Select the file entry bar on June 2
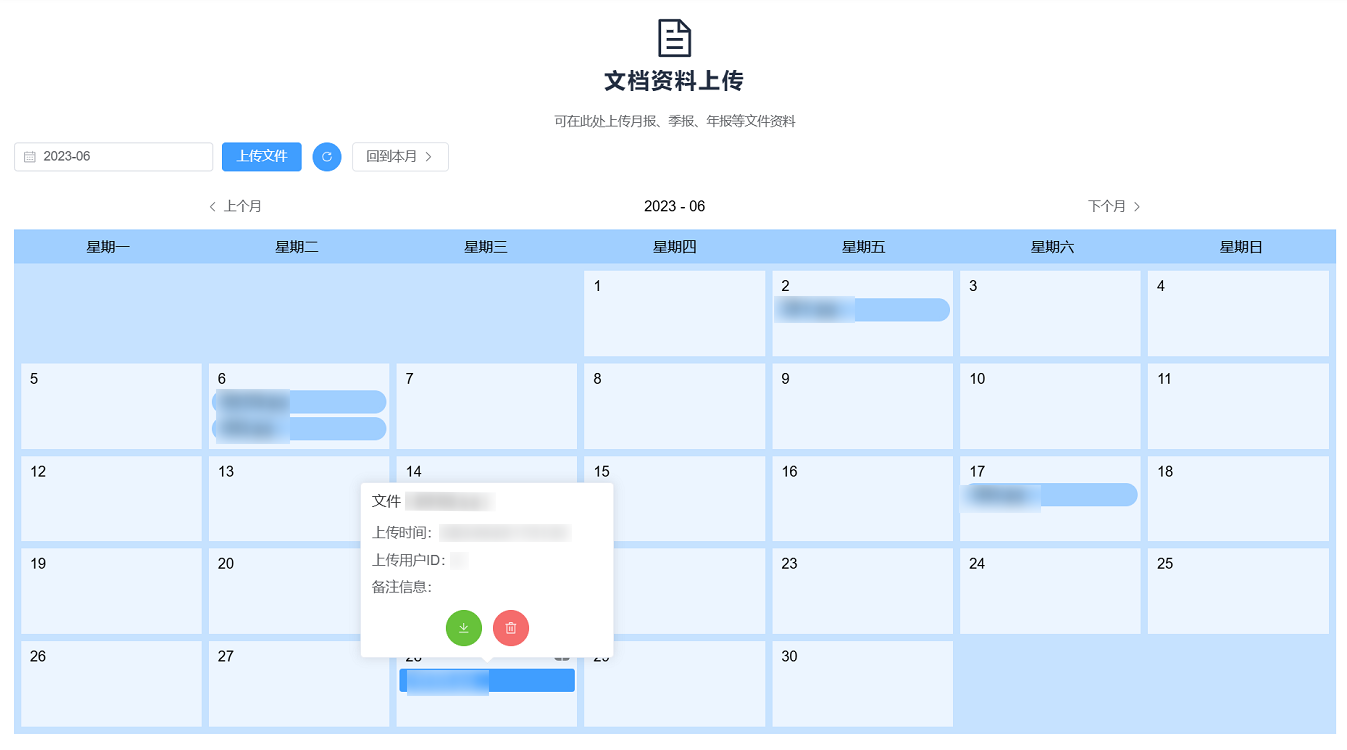The width and height of the screenshot is (1347, 750). [x=862, y=310]
